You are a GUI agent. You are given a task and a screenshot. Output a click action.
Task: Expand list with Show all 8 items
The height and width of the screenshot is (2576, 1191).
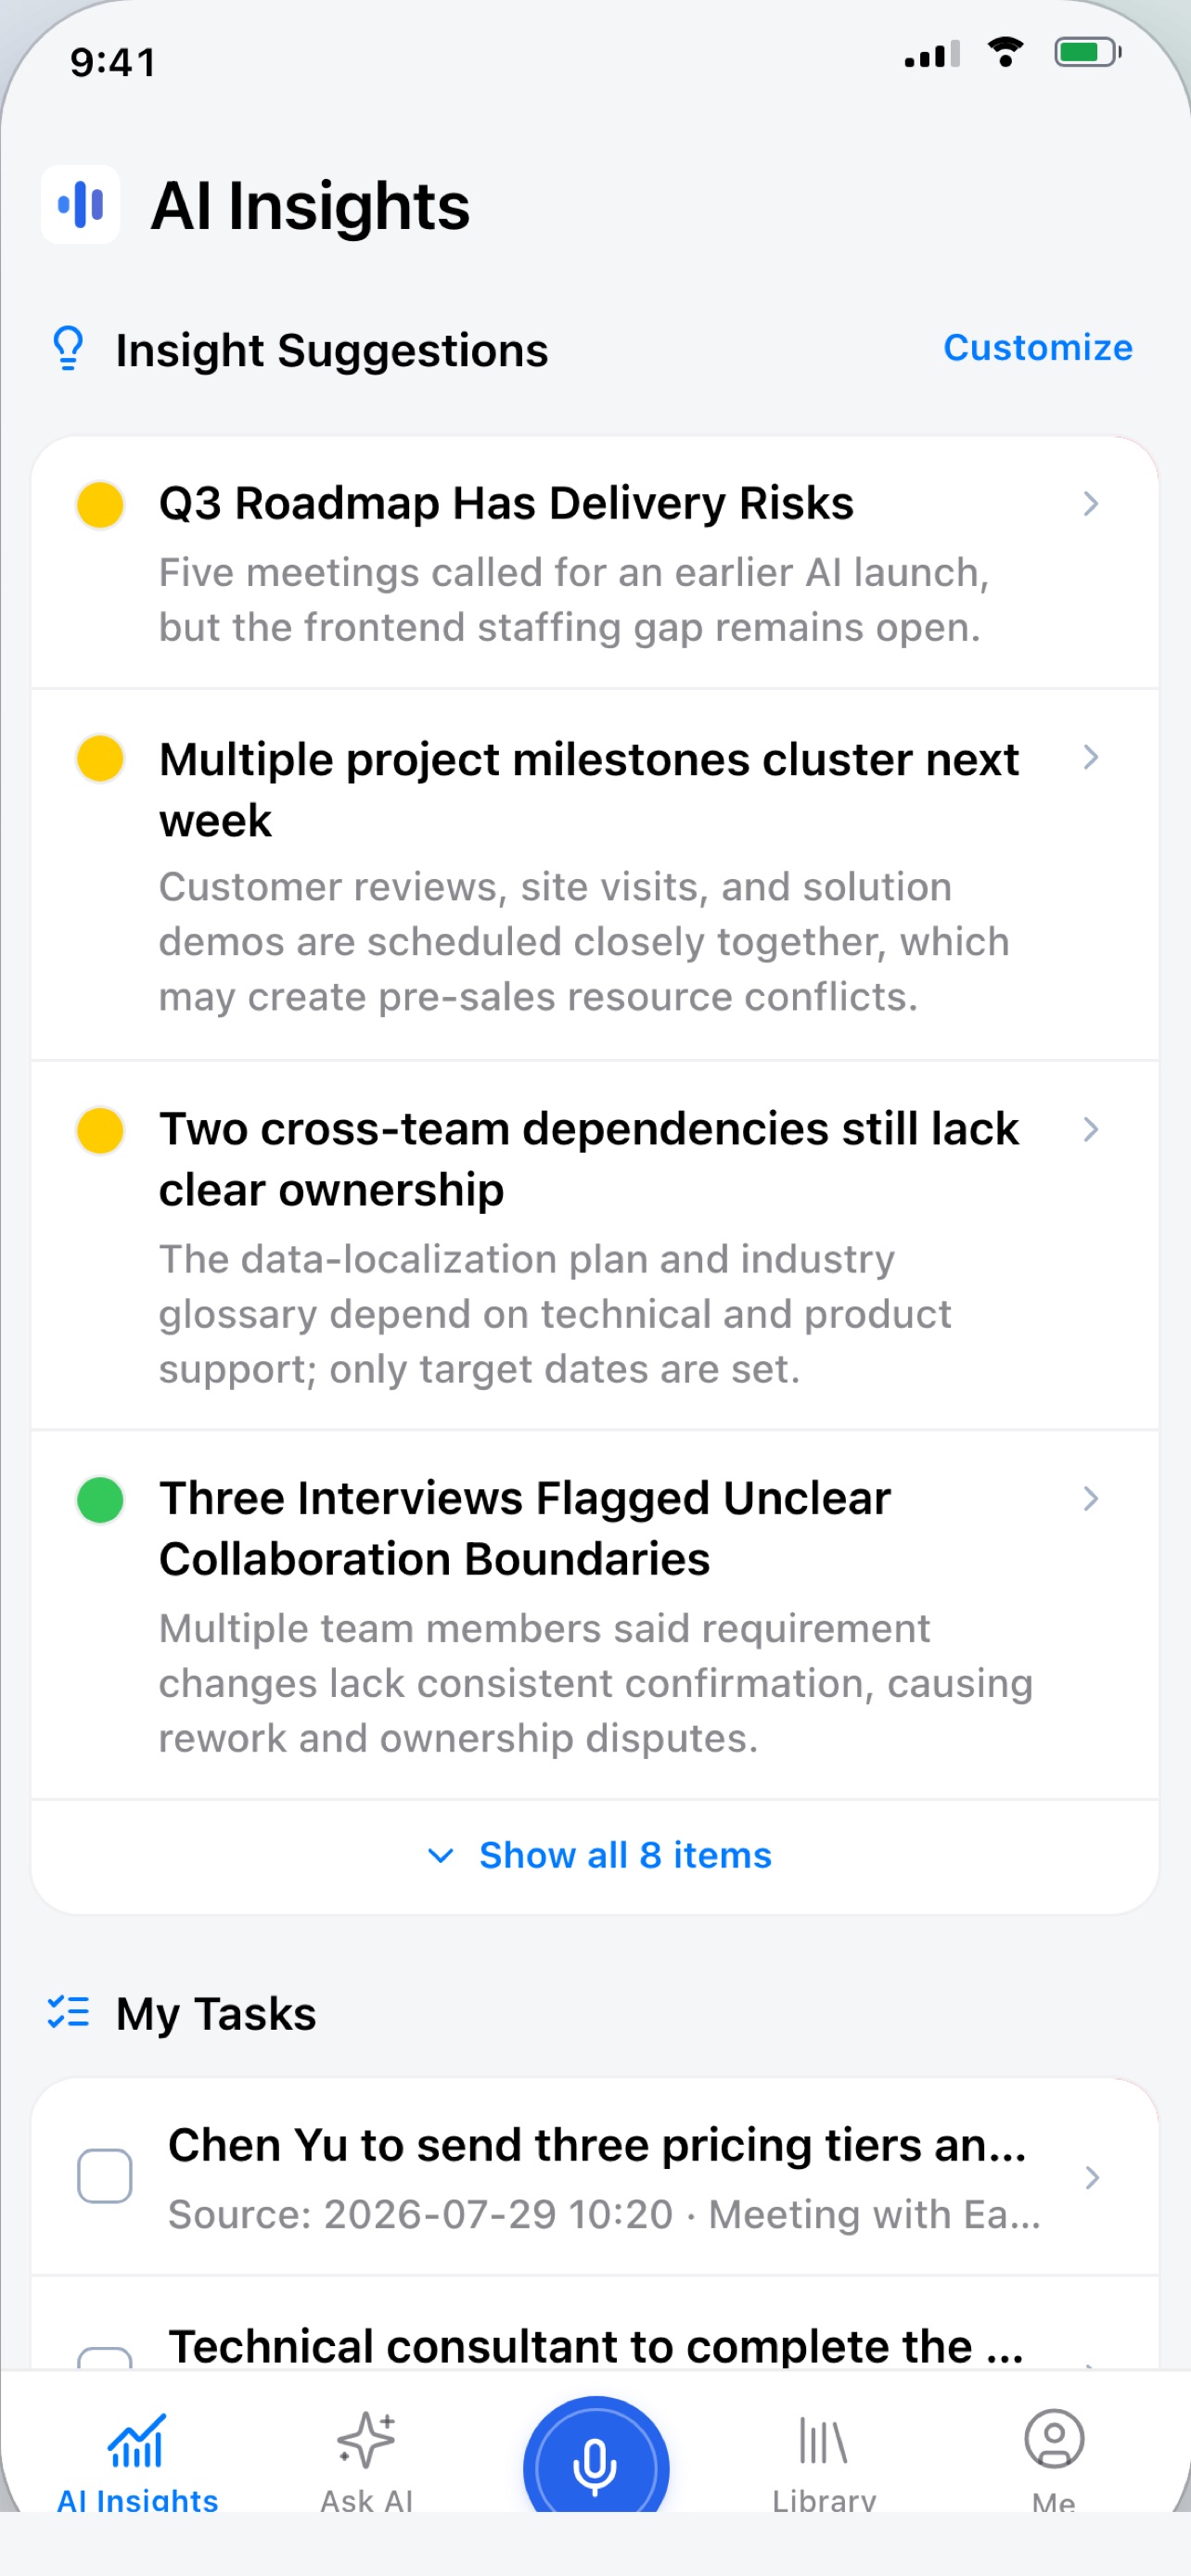598,1856
